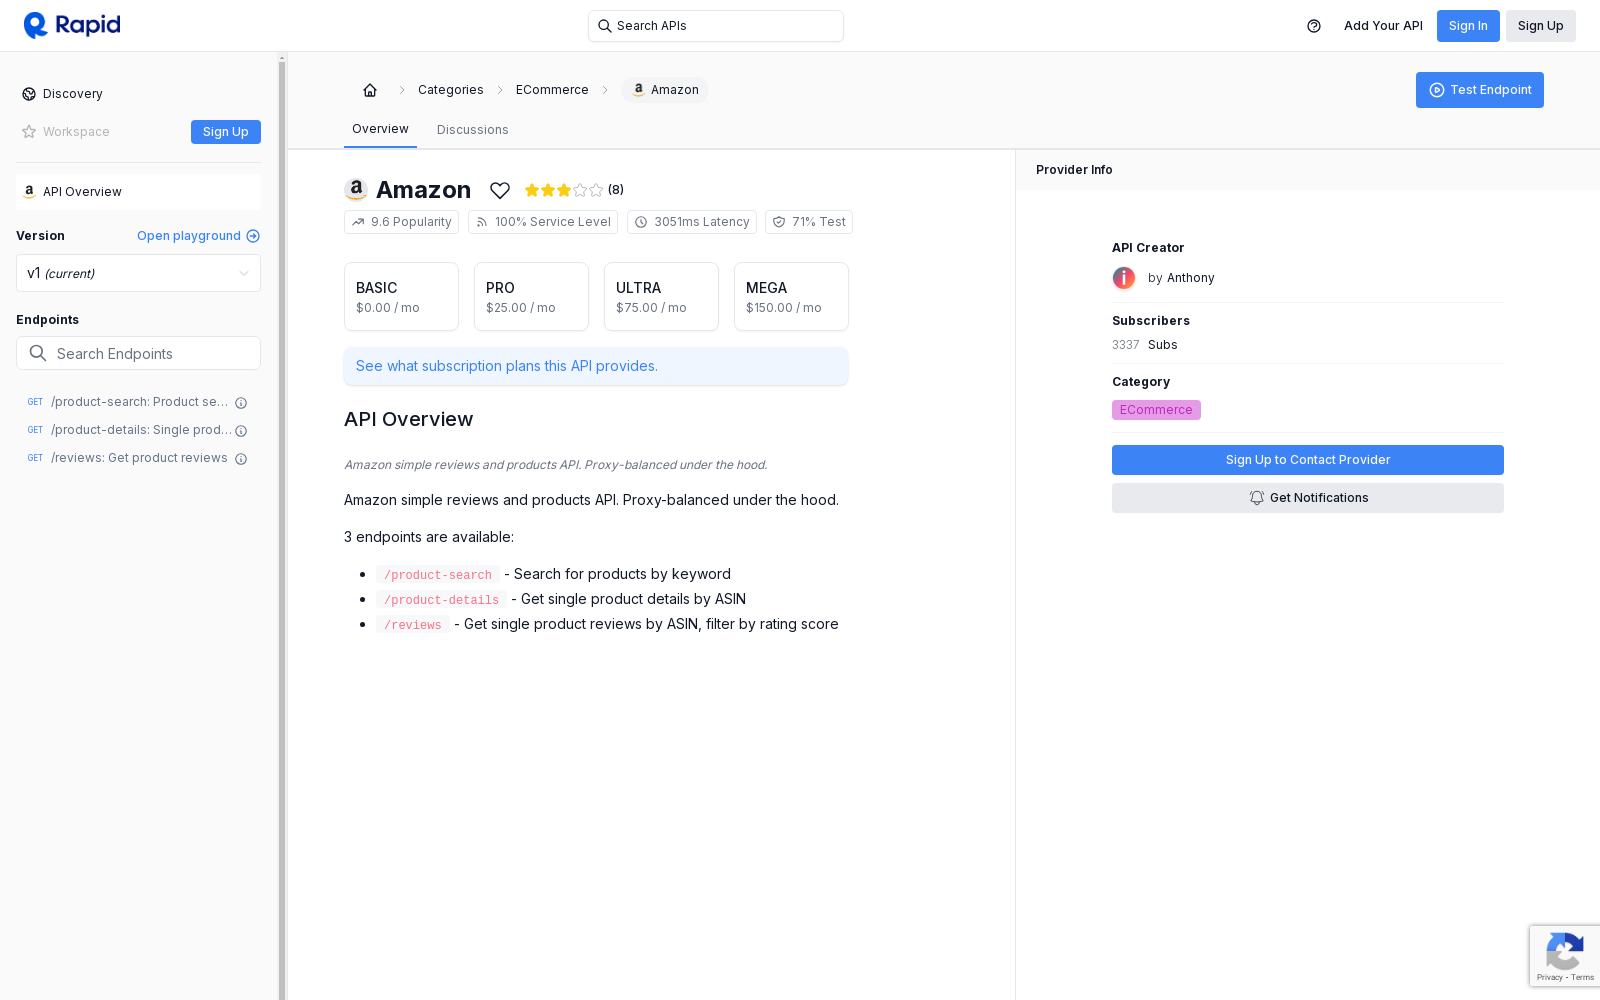Click the Amazon logo beside the title
This screenshot has height=1000, width=1600.
(356, 190)
